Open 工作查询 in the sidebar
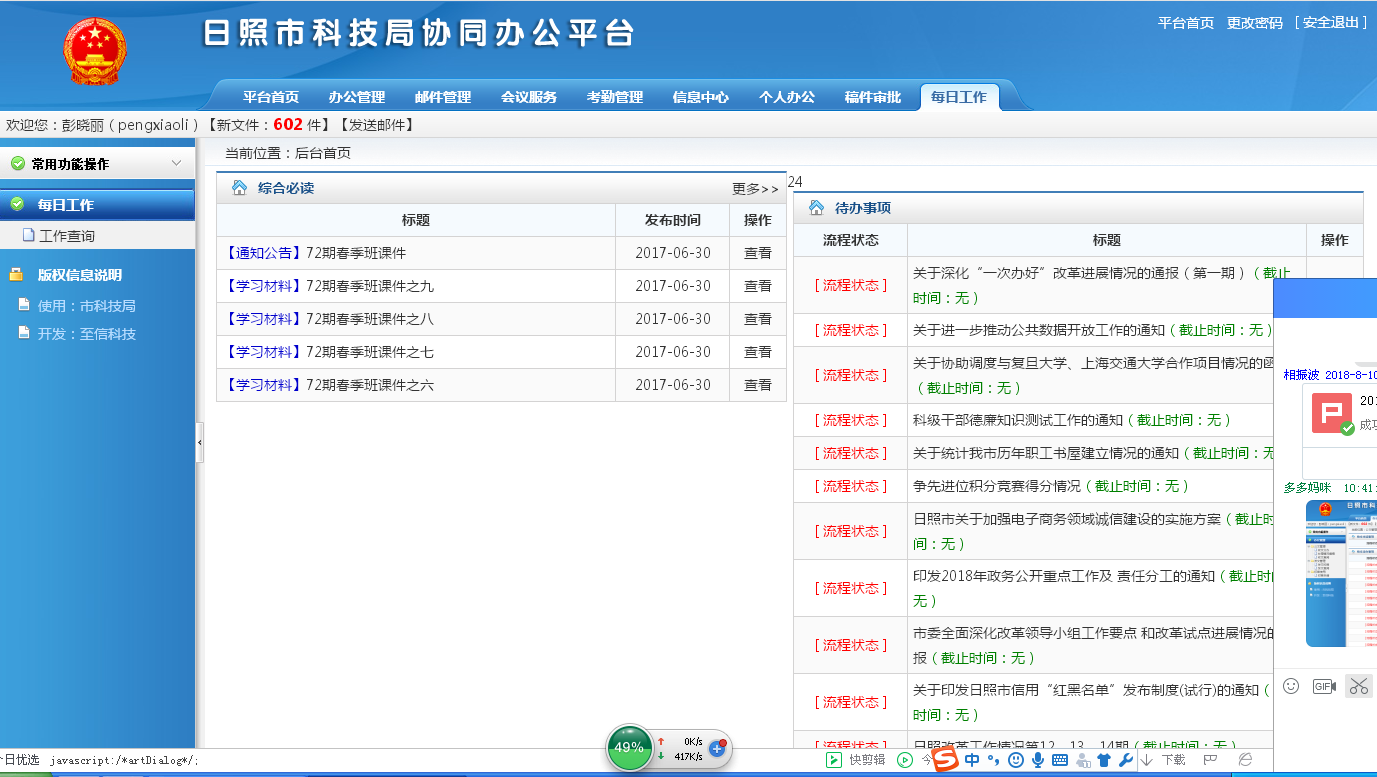Viewport: 1377px width, 777px height. pos(67,236)
